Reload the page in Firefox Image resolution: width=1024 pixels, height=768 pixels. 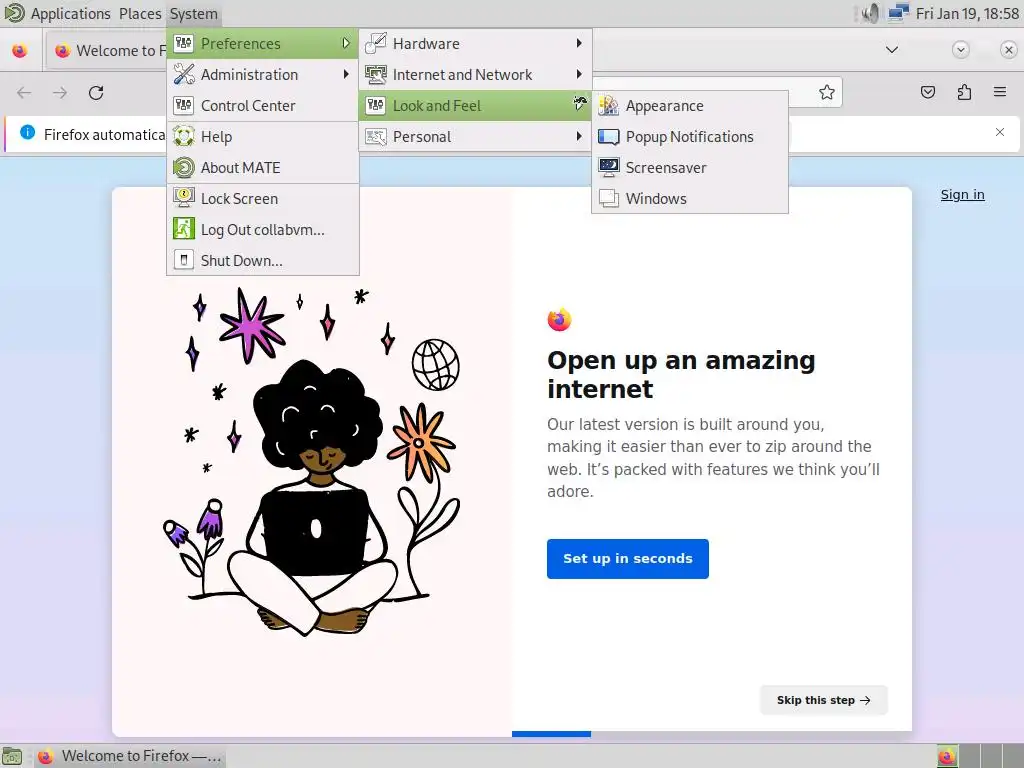pyautogui.click(x=96, y=93)
